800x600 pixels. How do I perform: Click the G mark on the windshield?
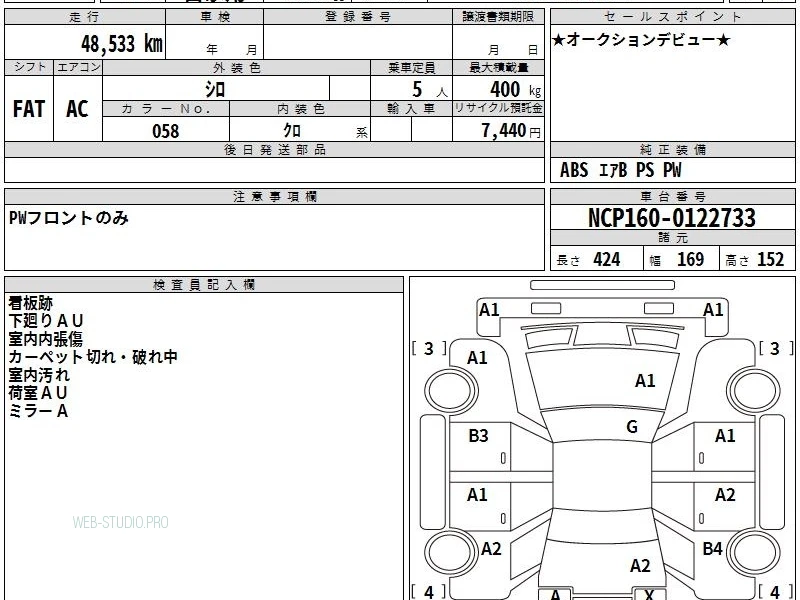[x=632, y=427]
